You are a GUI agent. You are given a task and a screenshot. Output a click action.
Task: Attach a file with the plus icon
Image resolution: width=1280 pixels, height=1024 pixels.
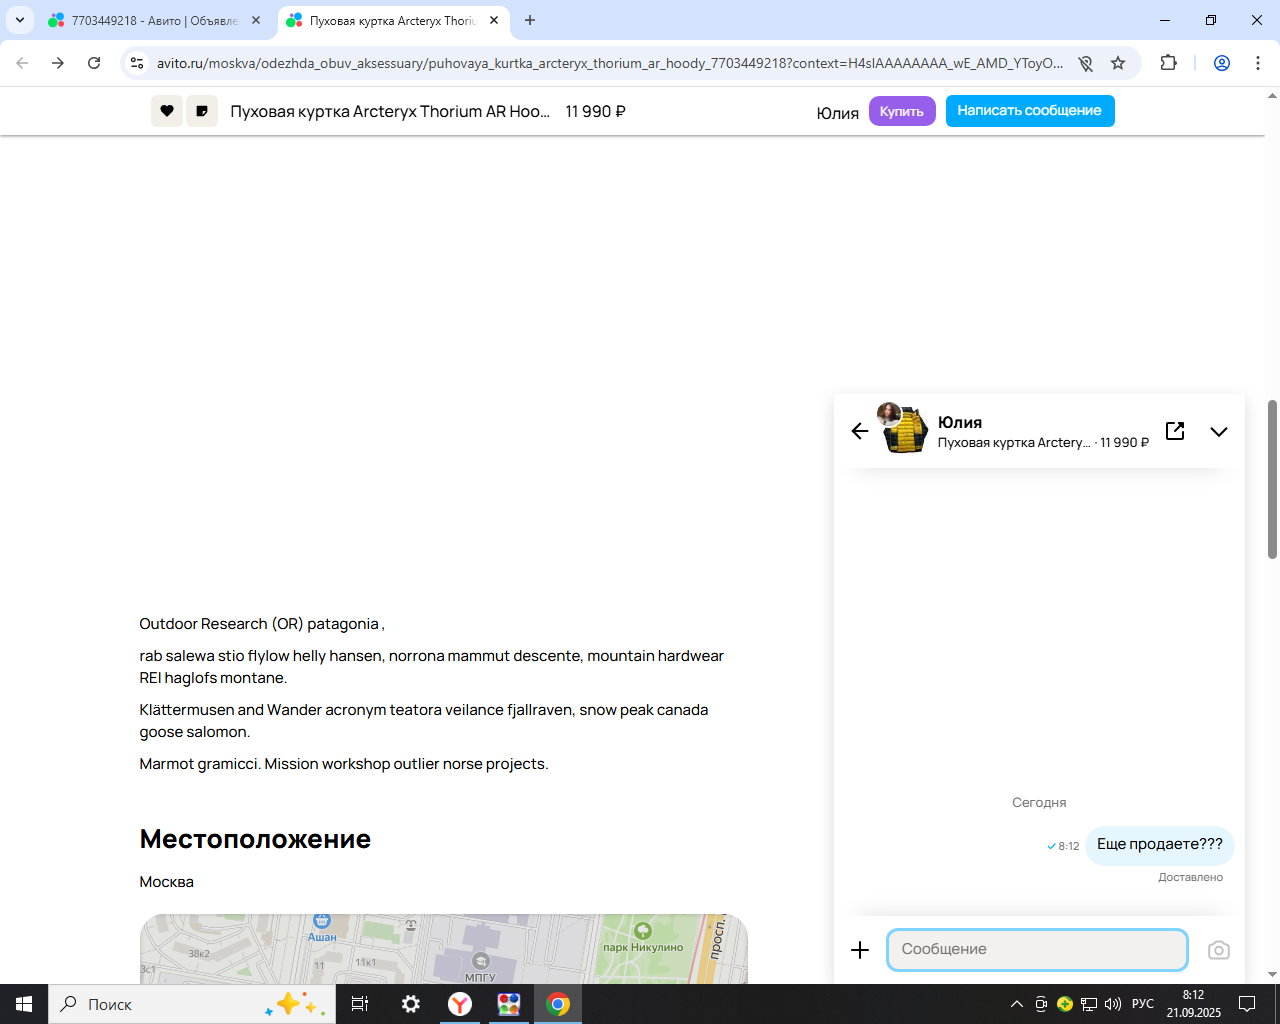pos(860,950)
